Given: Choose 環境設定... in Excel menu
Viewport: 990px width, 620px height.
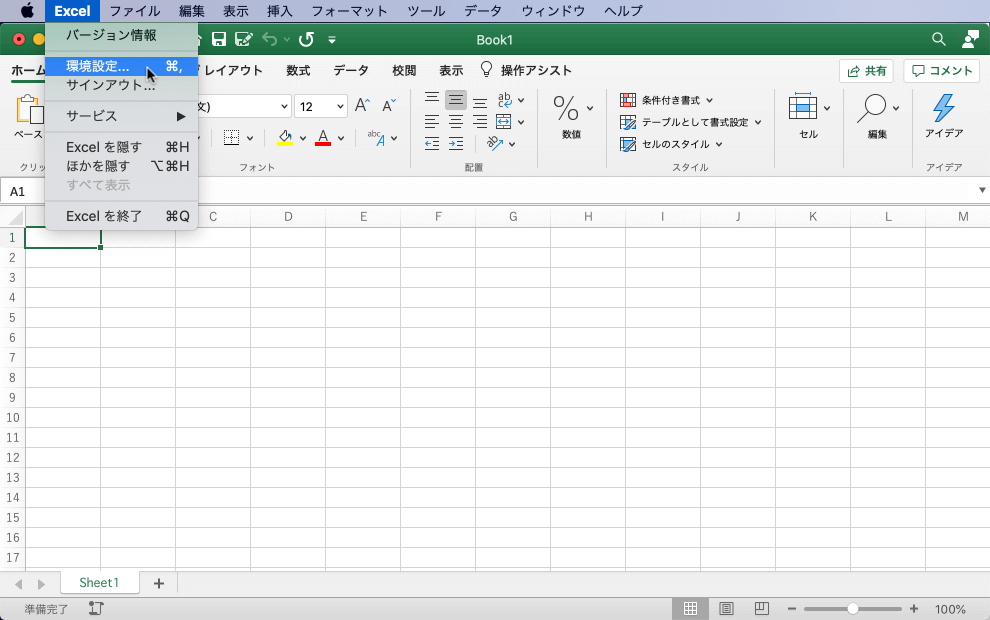Looking at the screenshot, I should (121, 66).
